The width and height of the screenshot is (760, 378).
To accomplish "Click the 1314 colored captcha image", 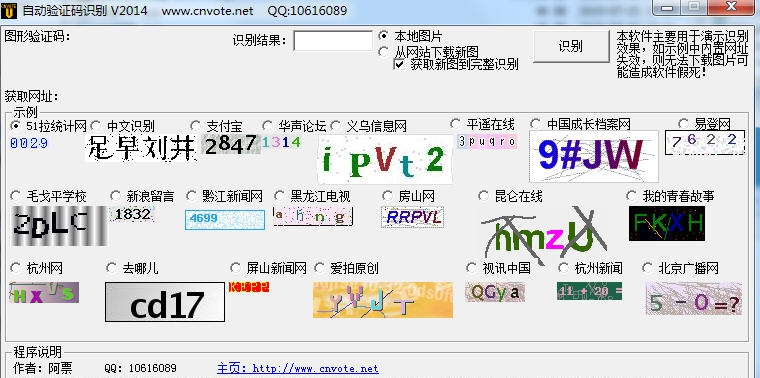I will point(281,142).
